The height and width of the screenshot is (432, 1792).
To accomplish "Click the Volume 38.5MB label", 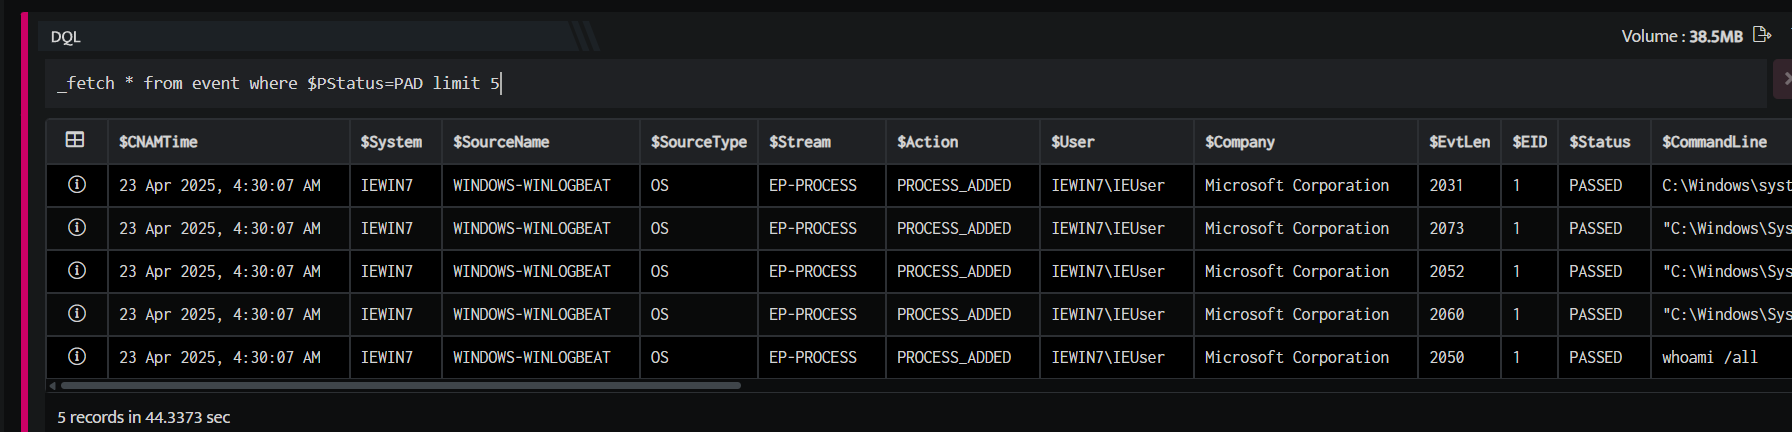I will 1682,36.
